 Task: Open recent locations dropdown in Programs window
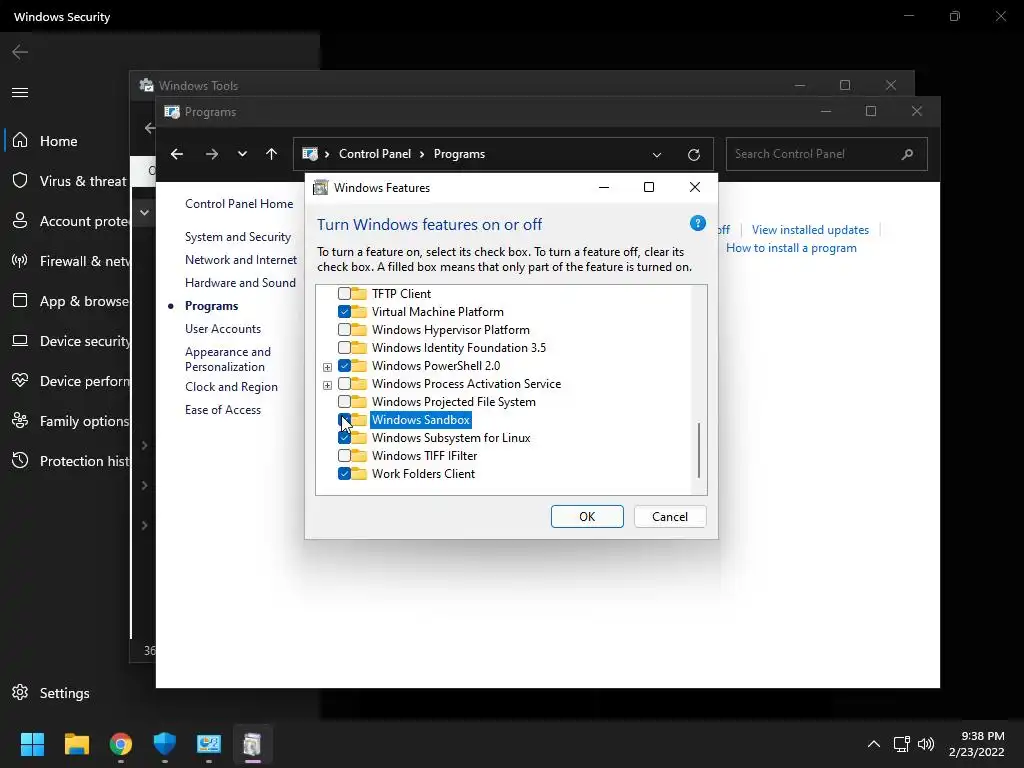[242, 154]
